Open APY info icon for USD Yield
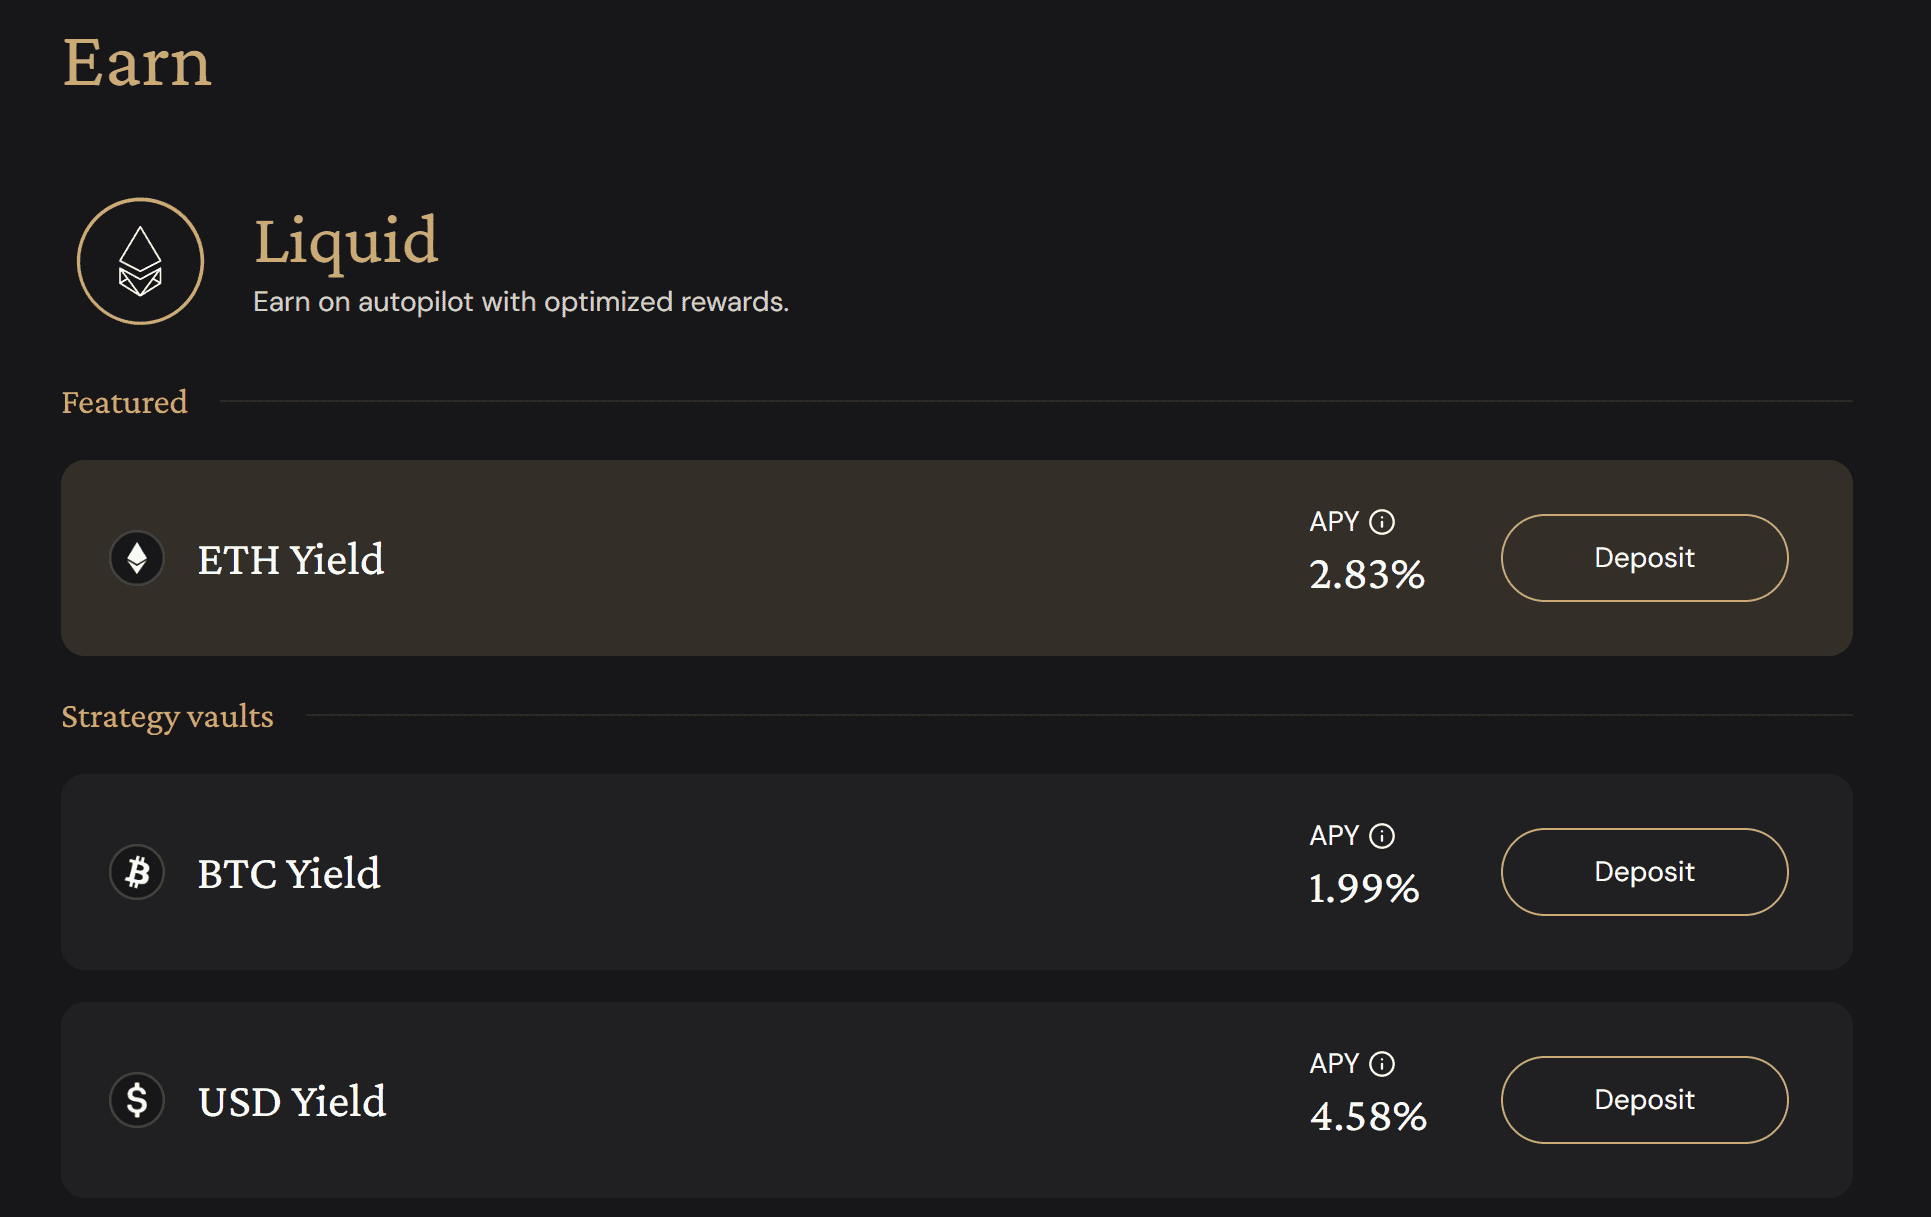1931x1217 pixels. coord(1382,1064)
